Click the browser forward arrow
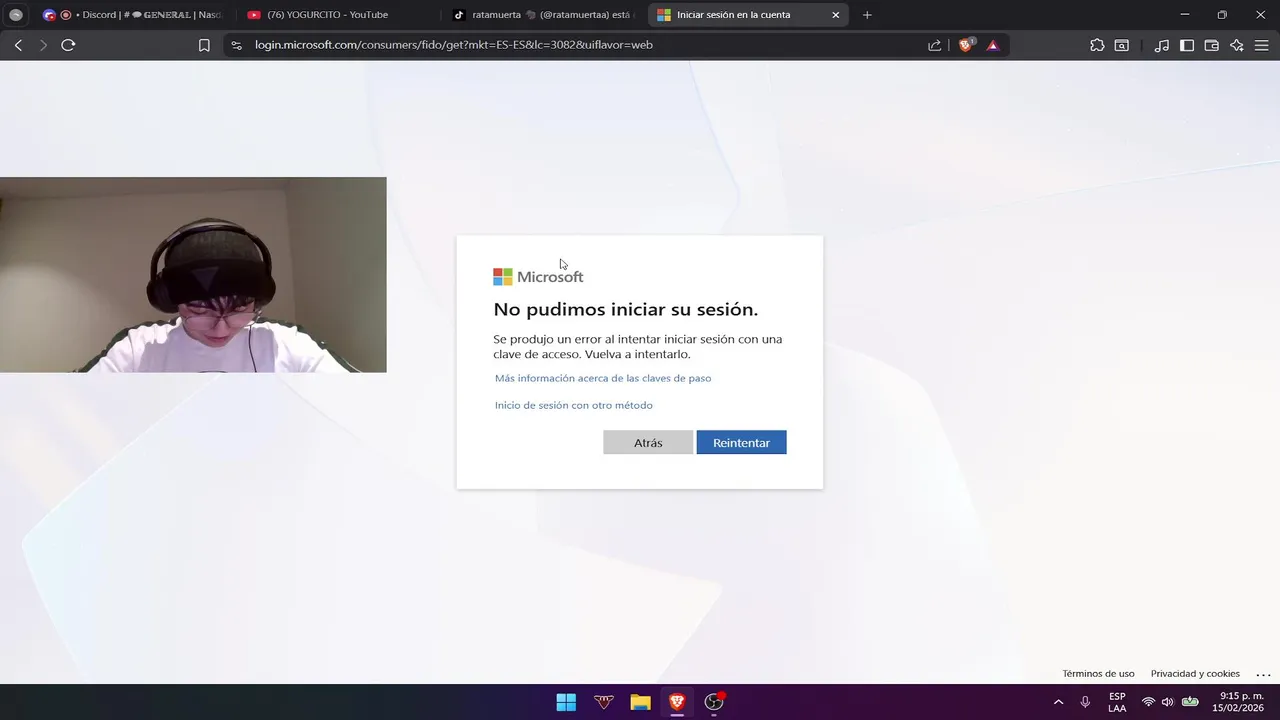The image size is (1280, 720). 43,45
